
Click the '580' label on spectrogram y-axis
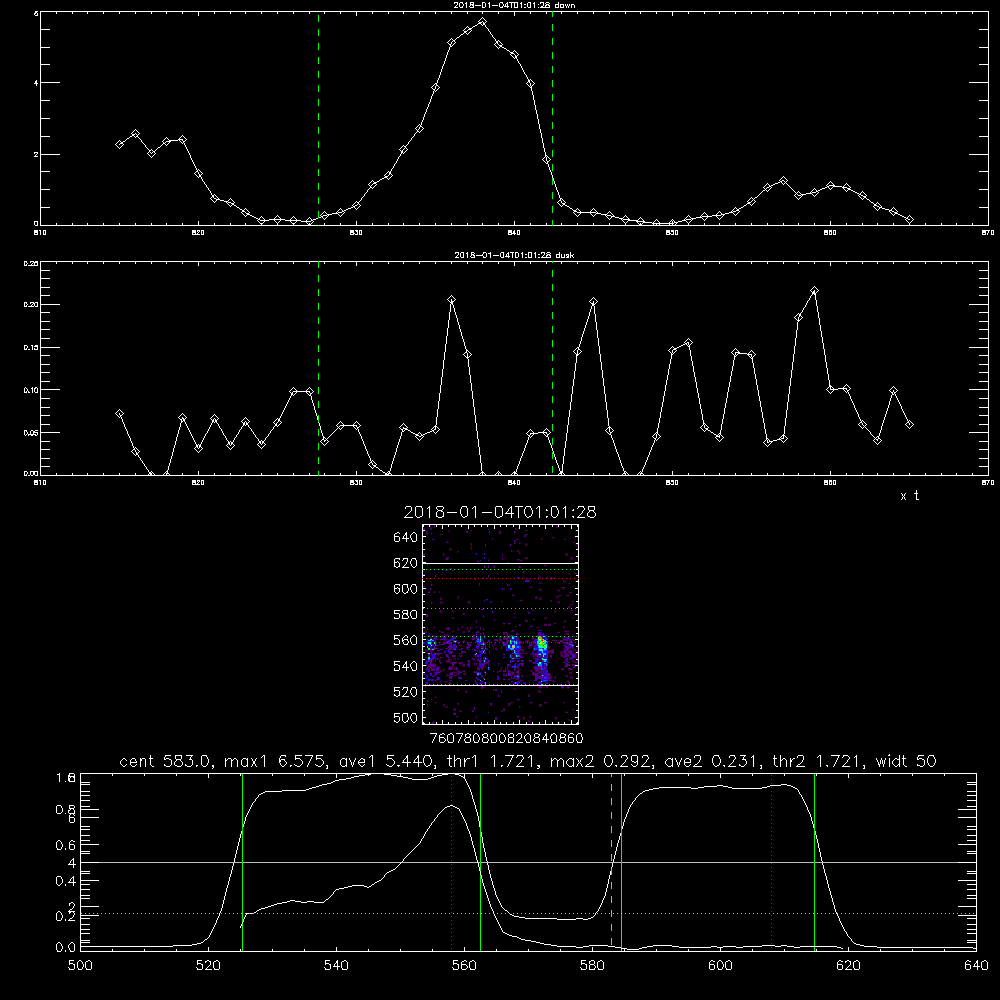tap(405, 615)
